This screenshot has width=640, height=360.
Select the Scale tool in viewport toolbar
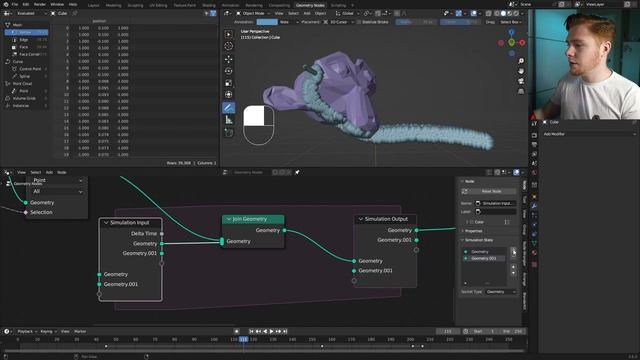tap(229, 83)
